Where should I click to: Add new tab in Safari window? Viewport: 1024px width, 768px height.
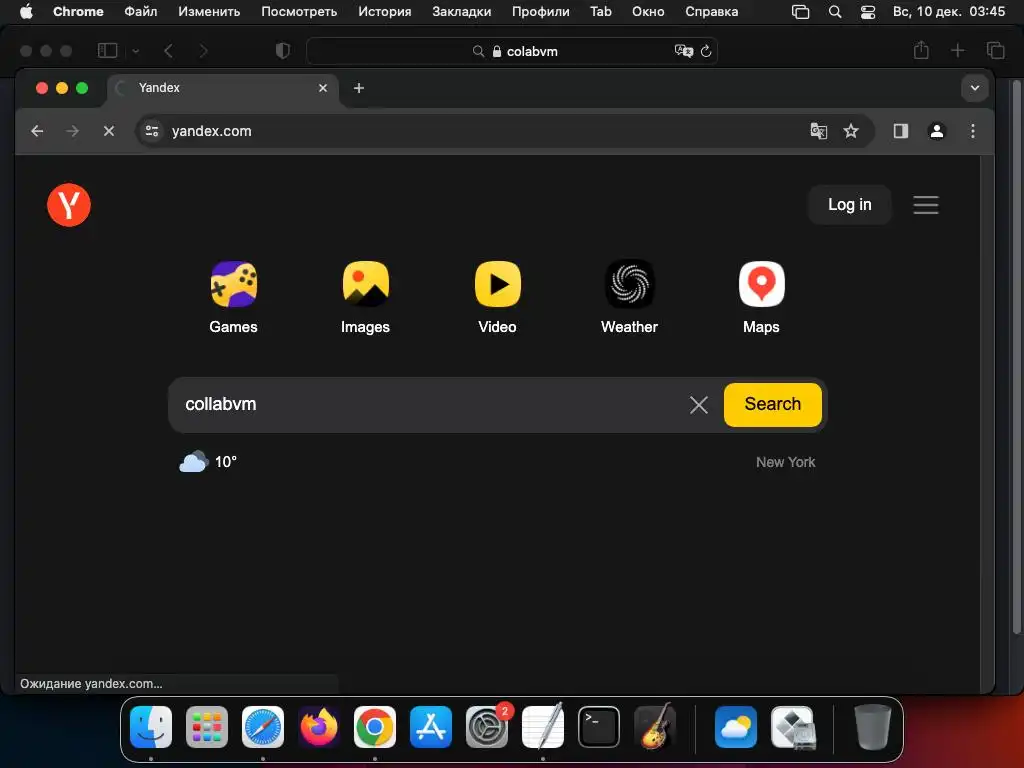pos(957,50)
